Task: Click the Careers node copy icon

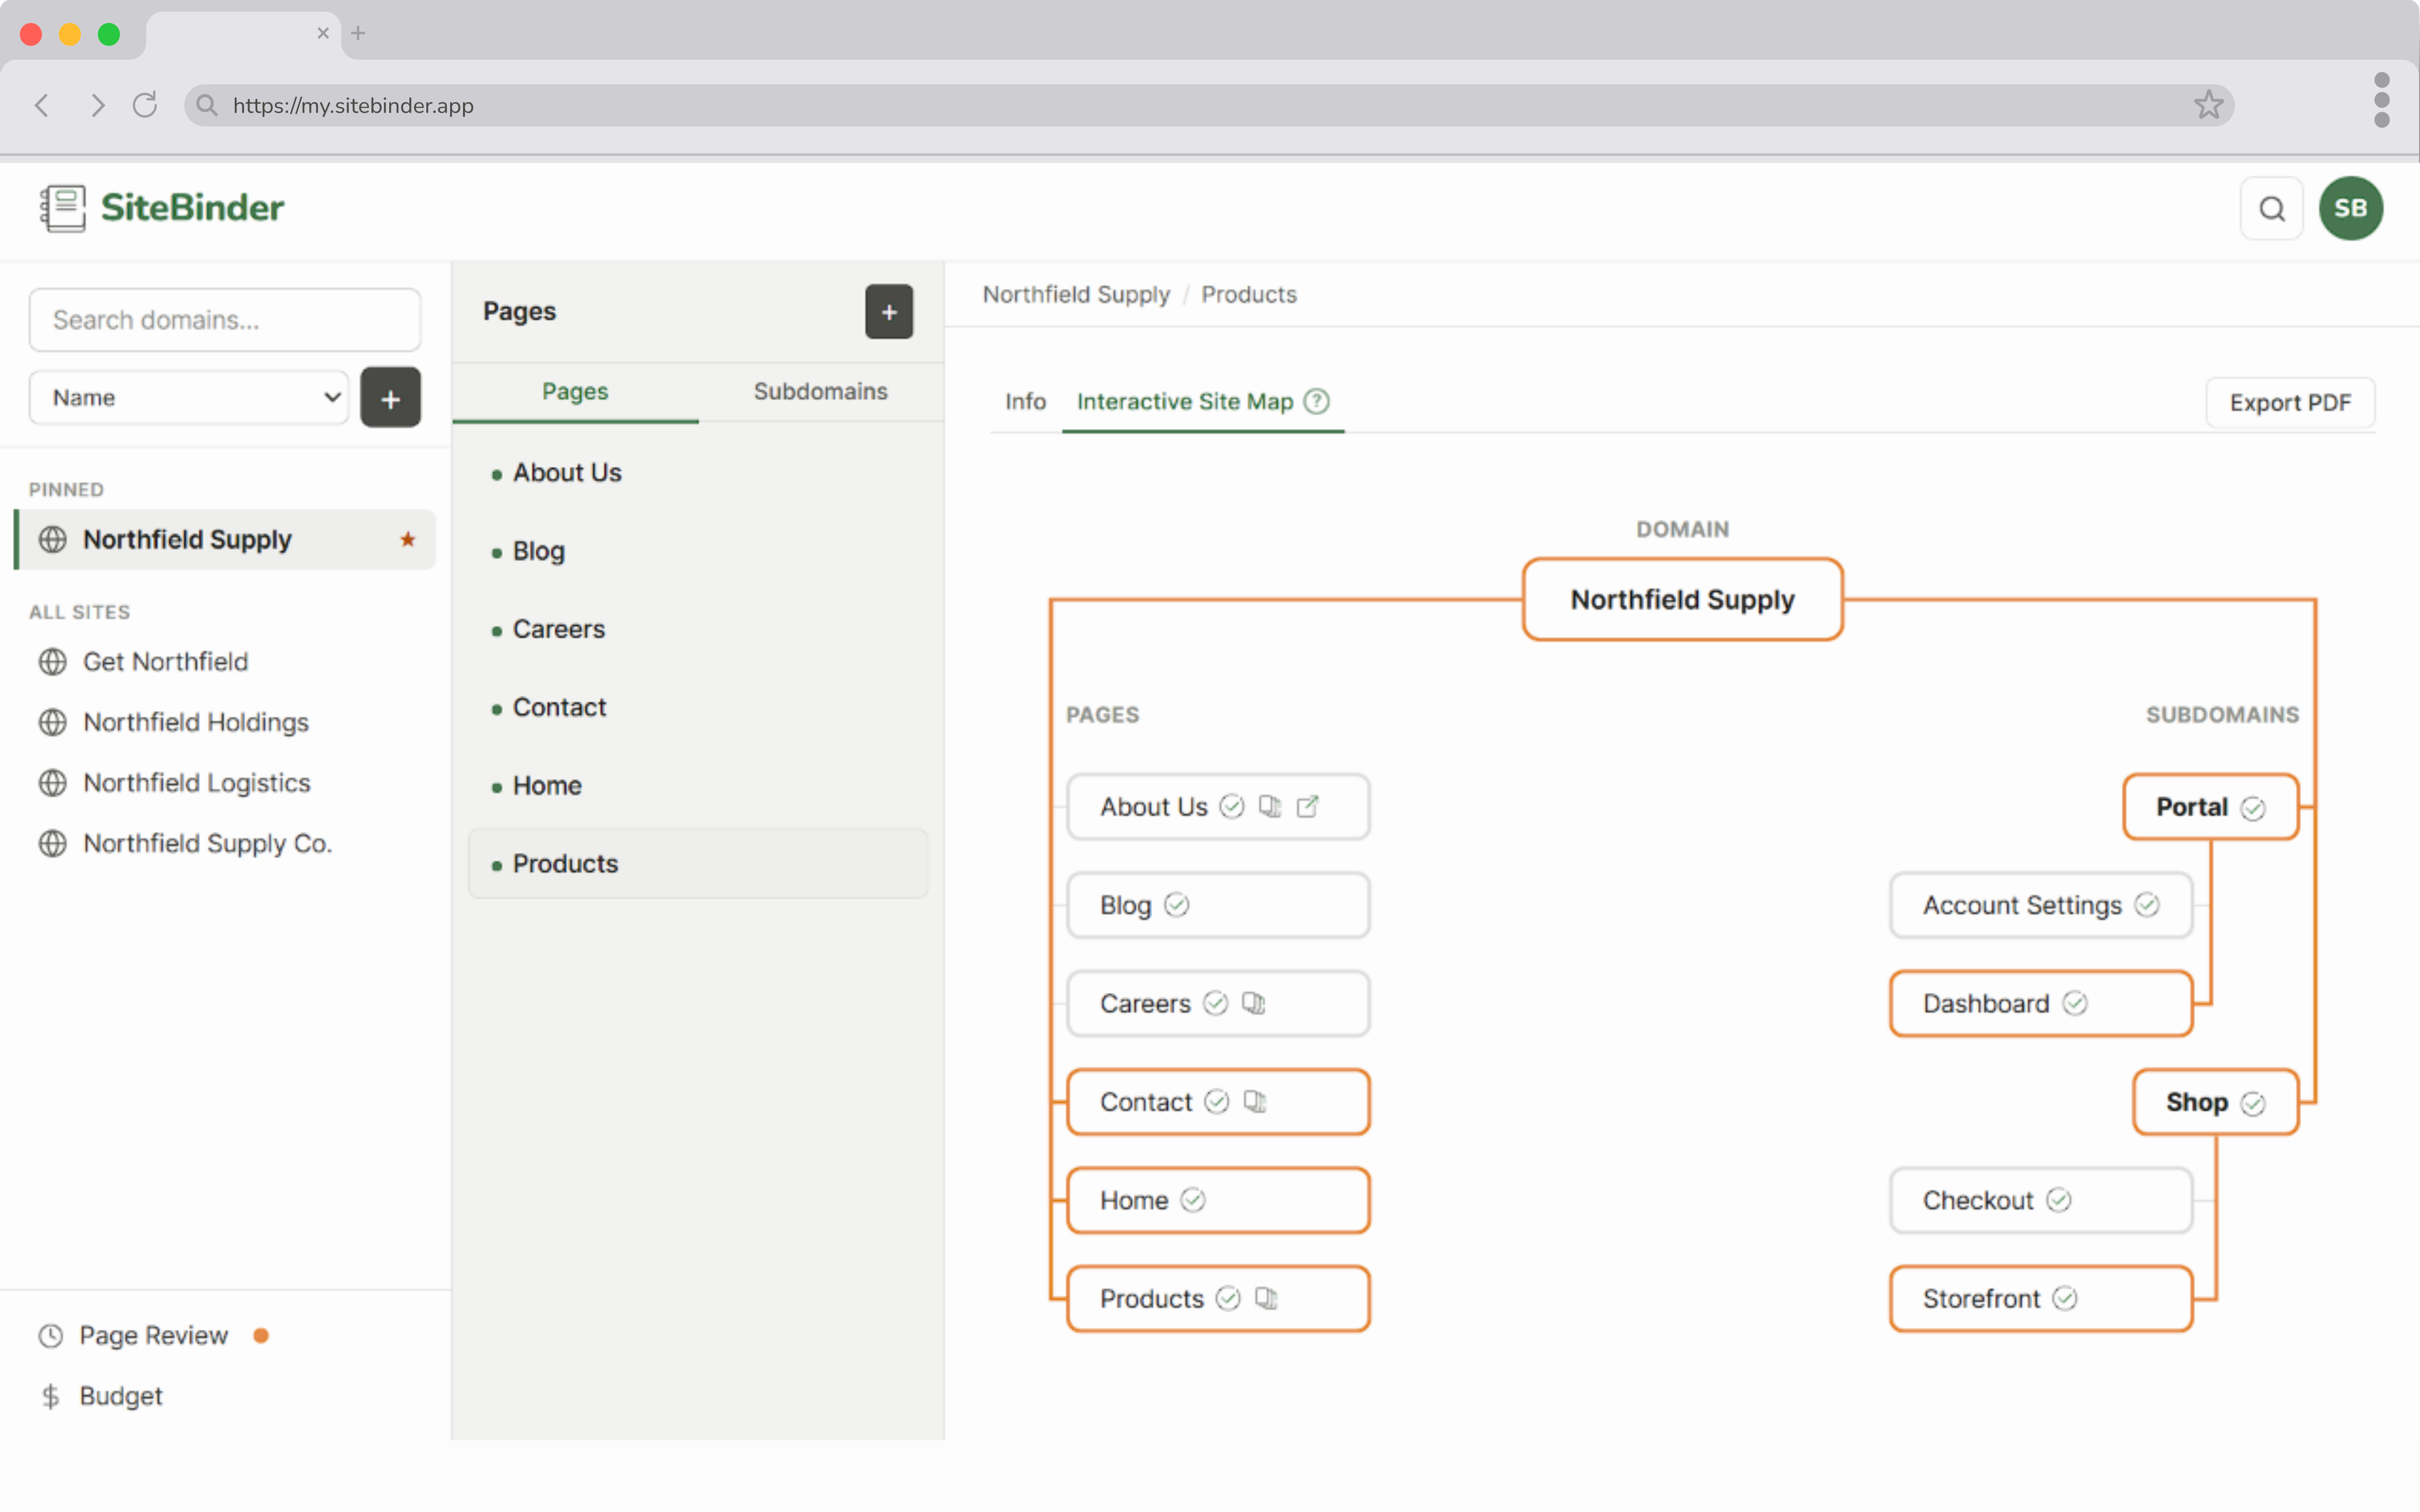Action: [1254, 1003]
